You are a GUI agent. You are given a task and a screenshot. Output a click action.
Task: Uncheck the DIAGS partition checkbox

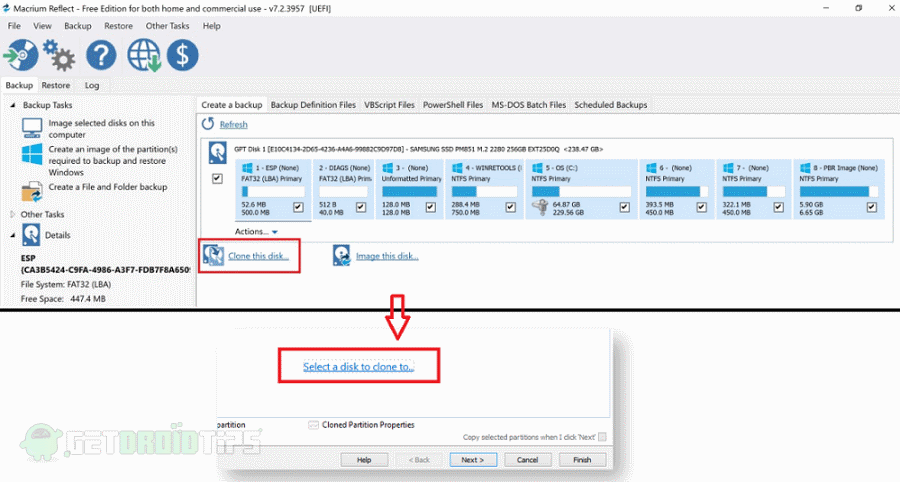pos(361,207)
